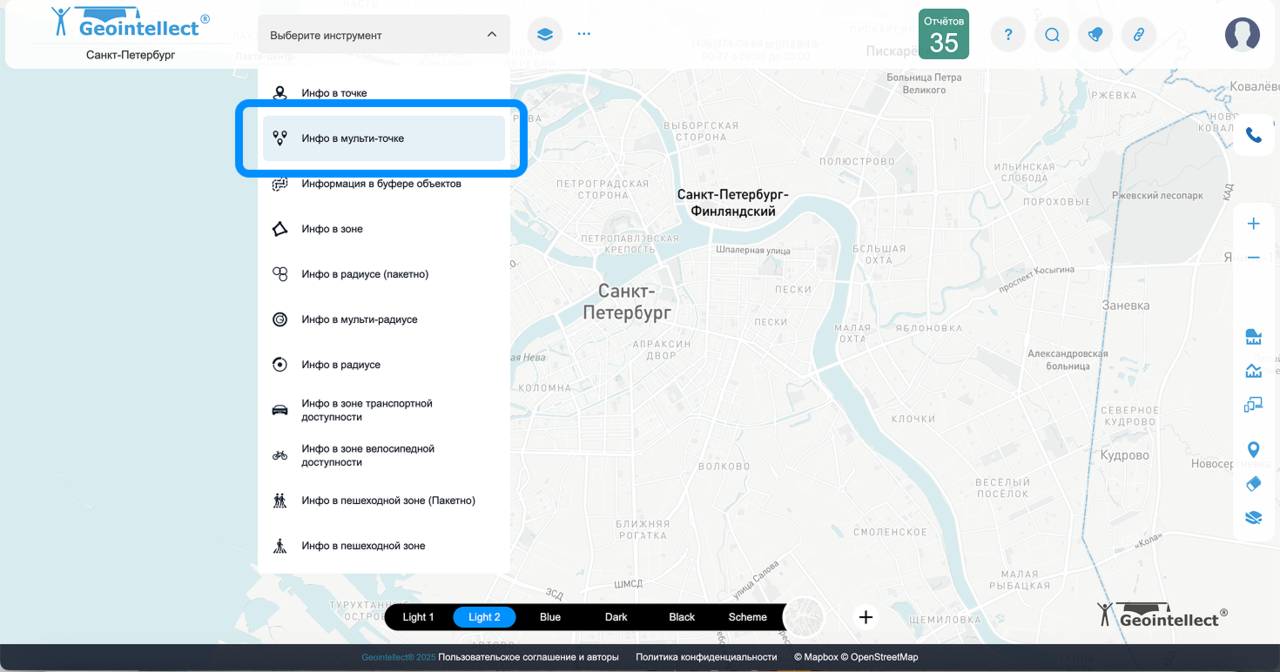Click the chain link share icon
1280x672 pixels.
[x=1138, y=35]
